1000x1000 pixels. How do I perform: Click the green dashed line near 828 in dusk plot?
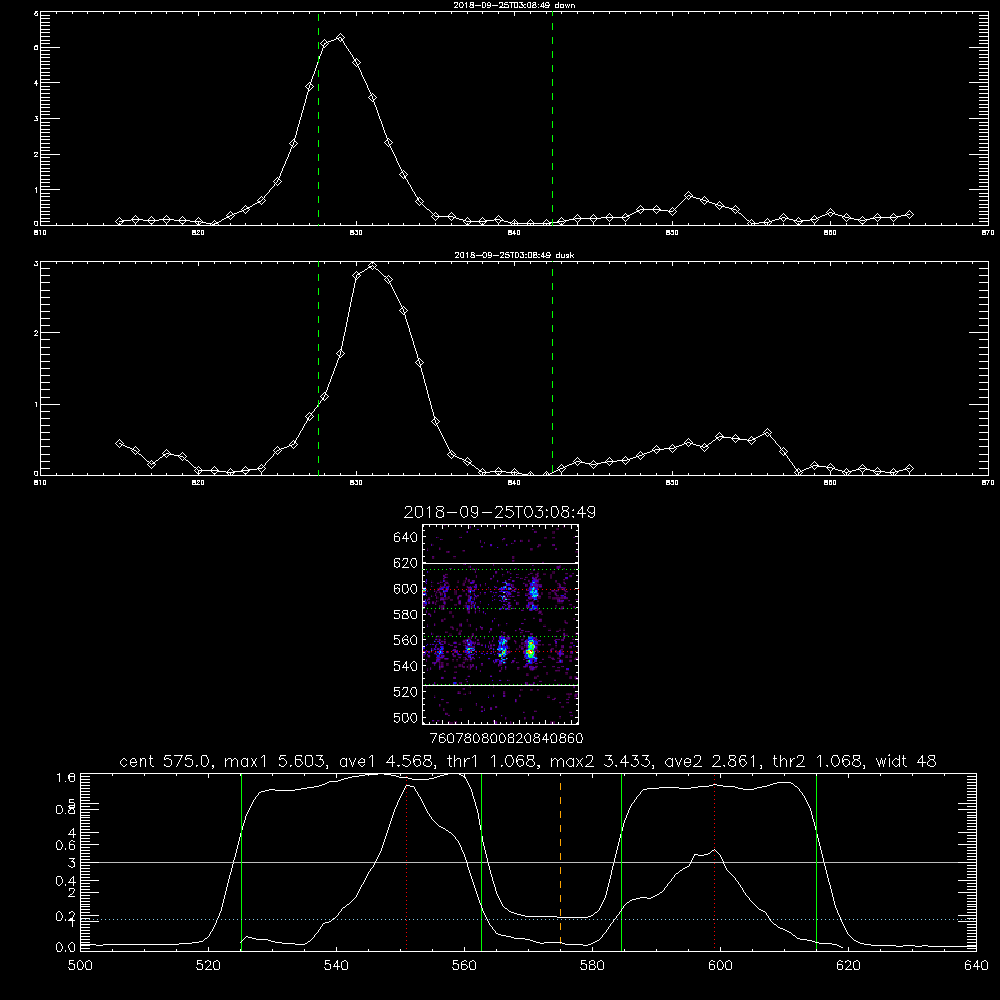[x=318, y=368]
